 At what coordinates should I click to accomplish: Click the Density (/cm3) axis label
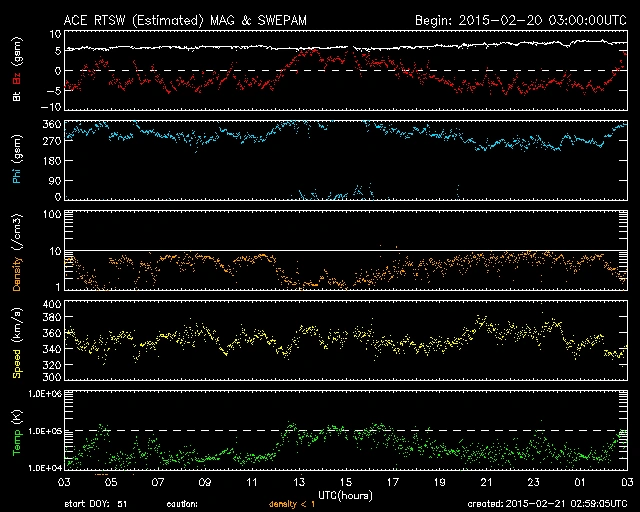[15, 255]
